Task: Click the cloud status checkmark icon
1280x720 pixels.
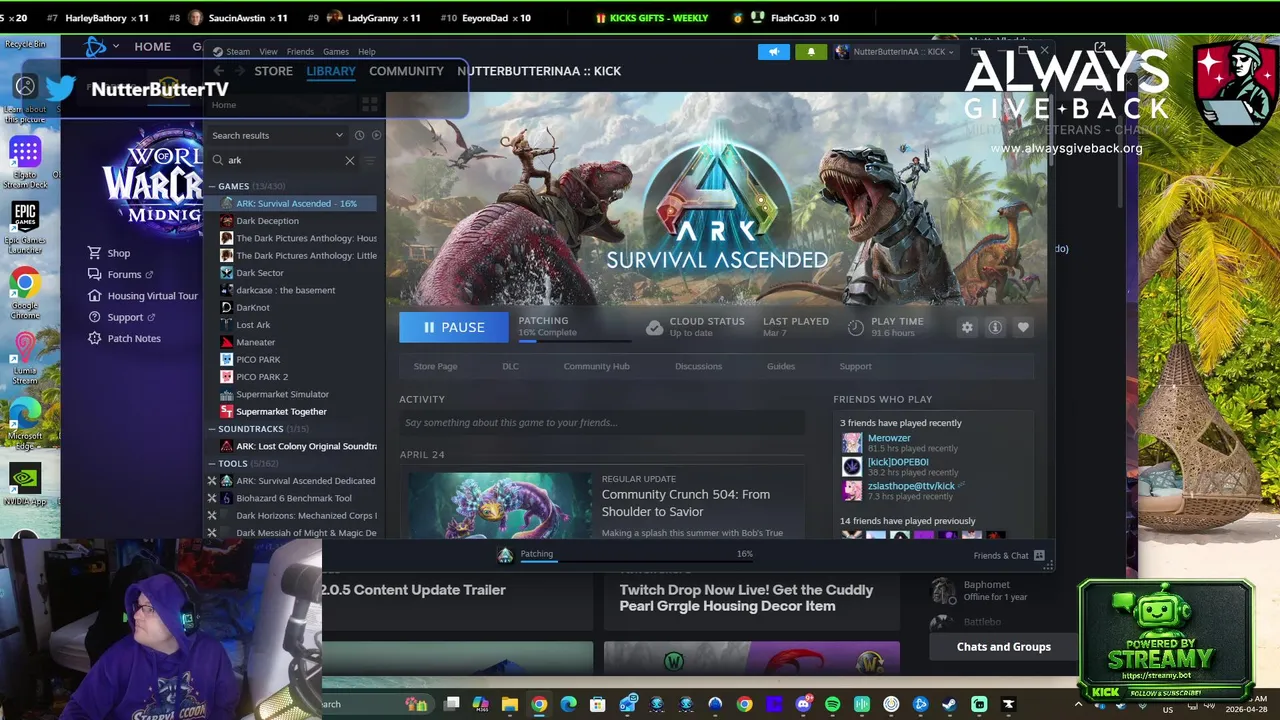Action: [654, 327]
